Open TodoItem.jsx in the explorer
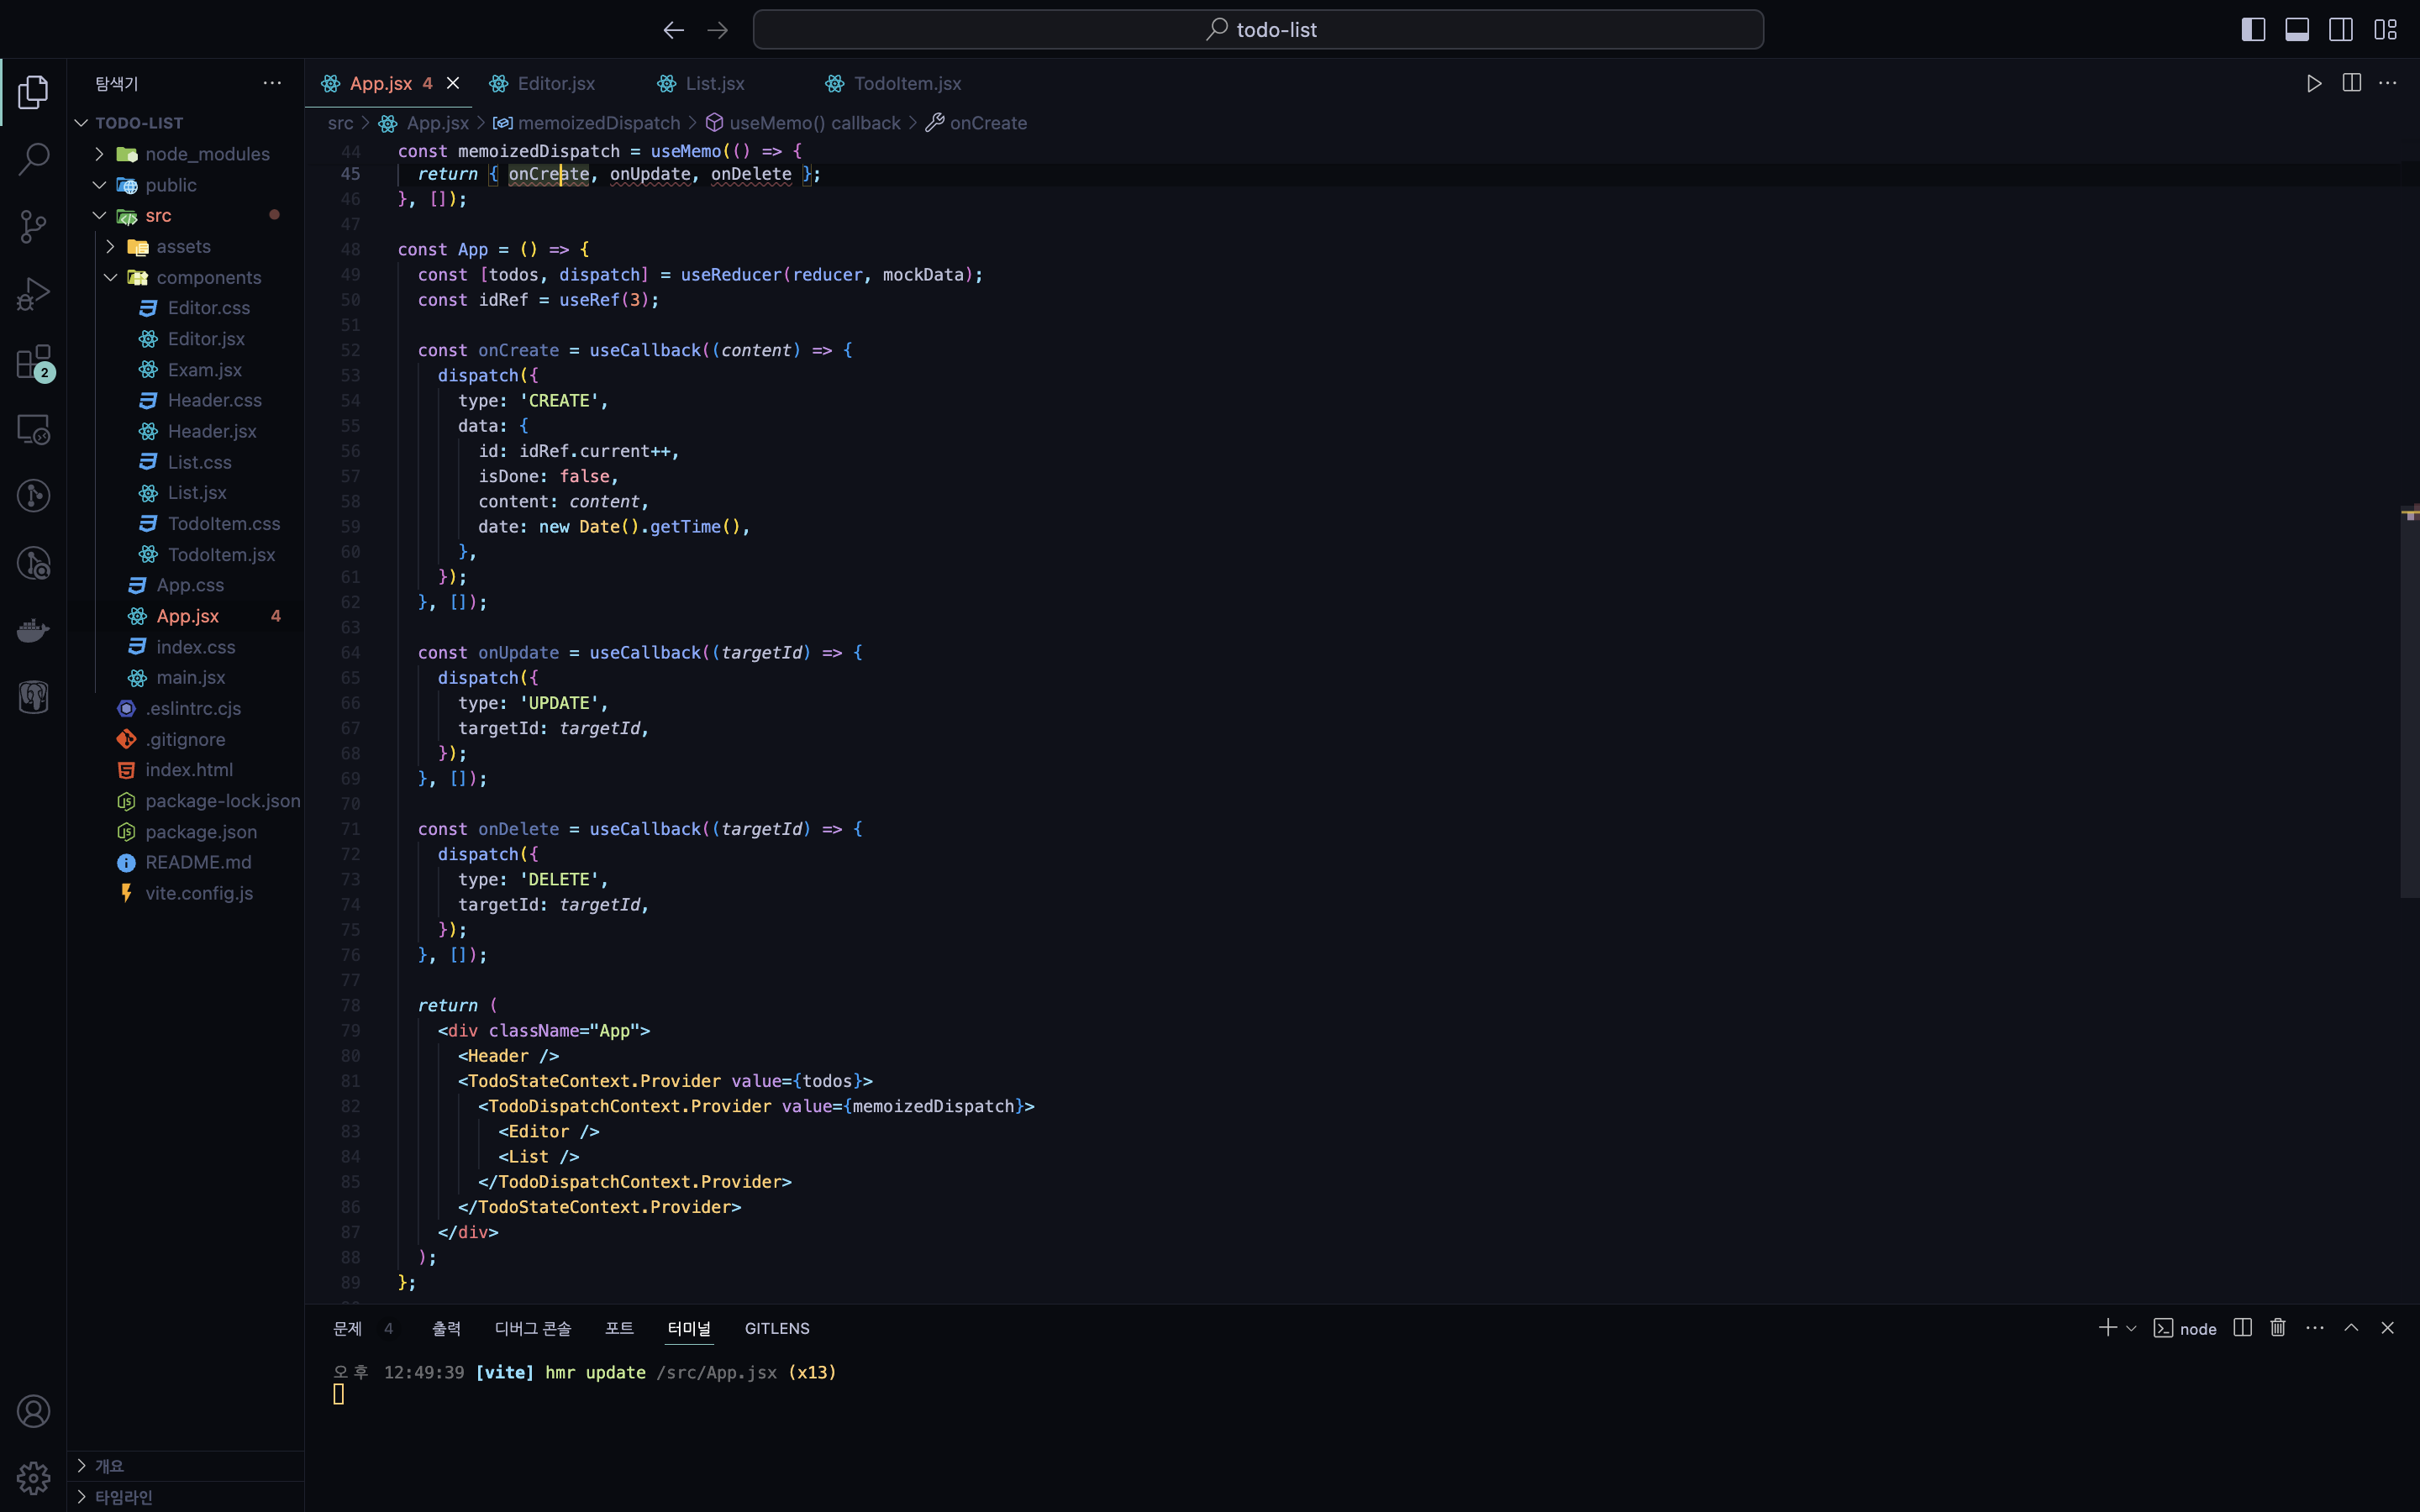This screenshot has height=1512, width=2420. click(221, 554)
